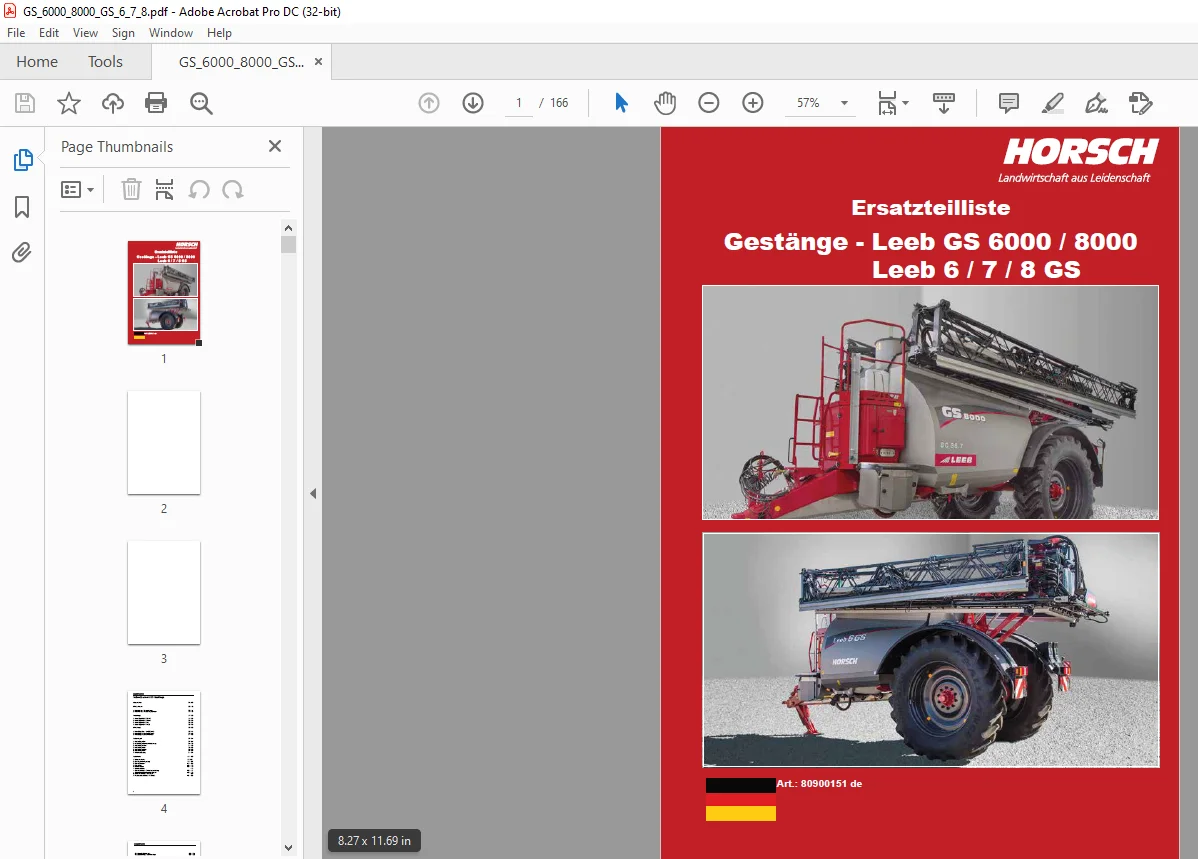The height and width of the screenshot is (859, 1198).
Task: Open thumbnail options dropdown menu
Action: (x=77, y=189)
